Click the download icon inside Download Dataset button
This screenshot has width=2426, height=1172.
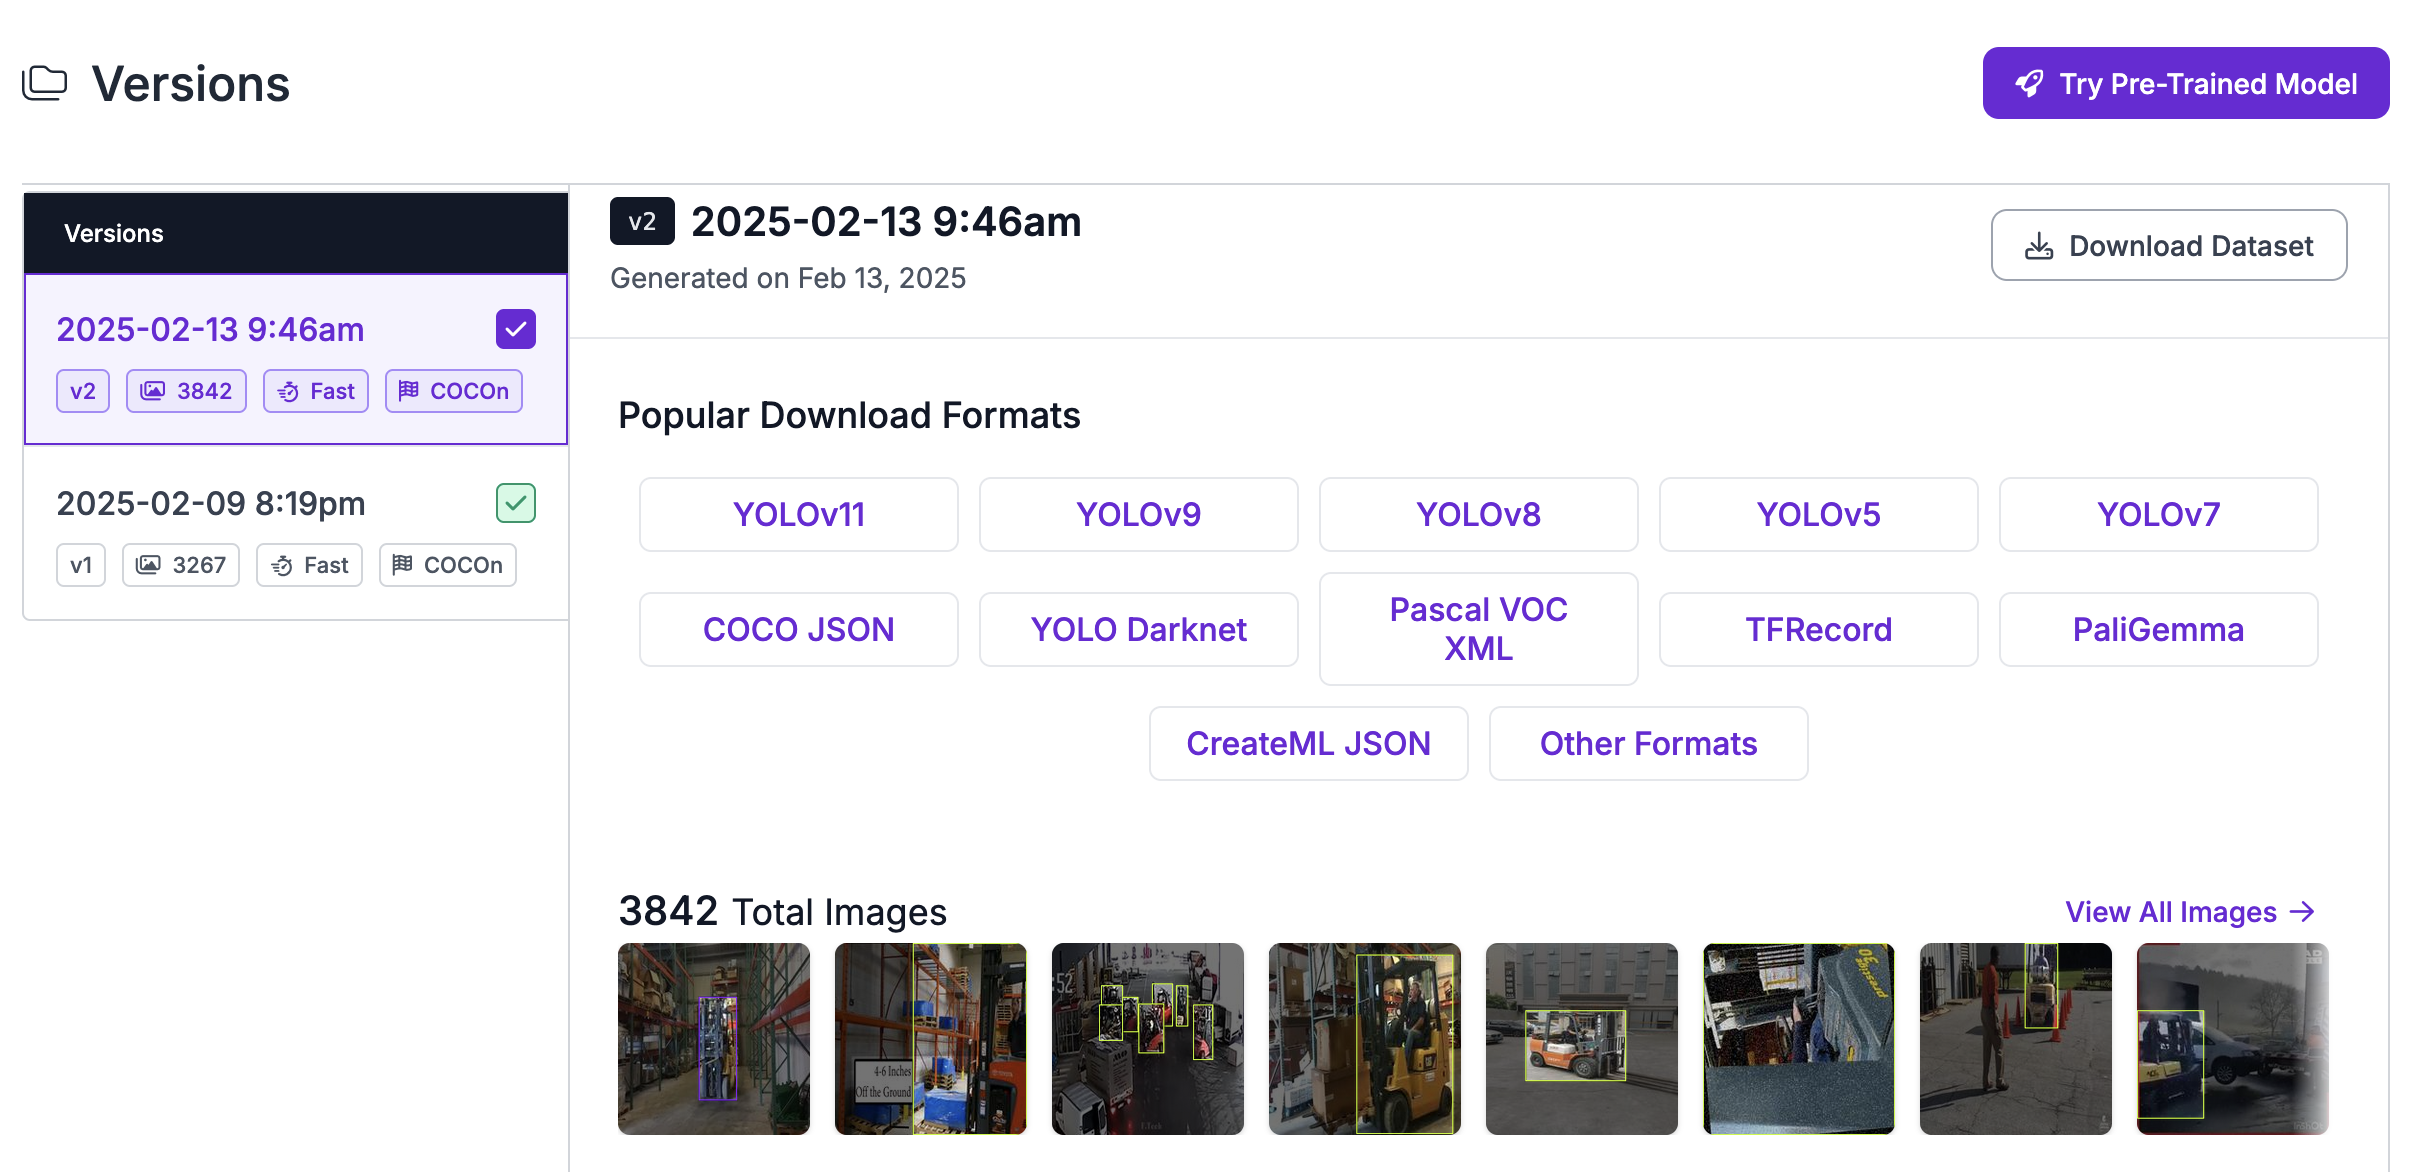point(2037,245)
